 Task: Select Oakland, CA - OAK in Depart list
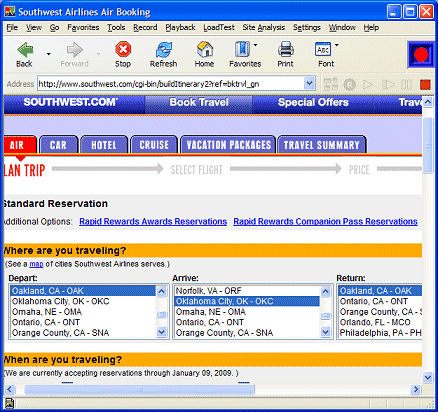pos(83,291)
